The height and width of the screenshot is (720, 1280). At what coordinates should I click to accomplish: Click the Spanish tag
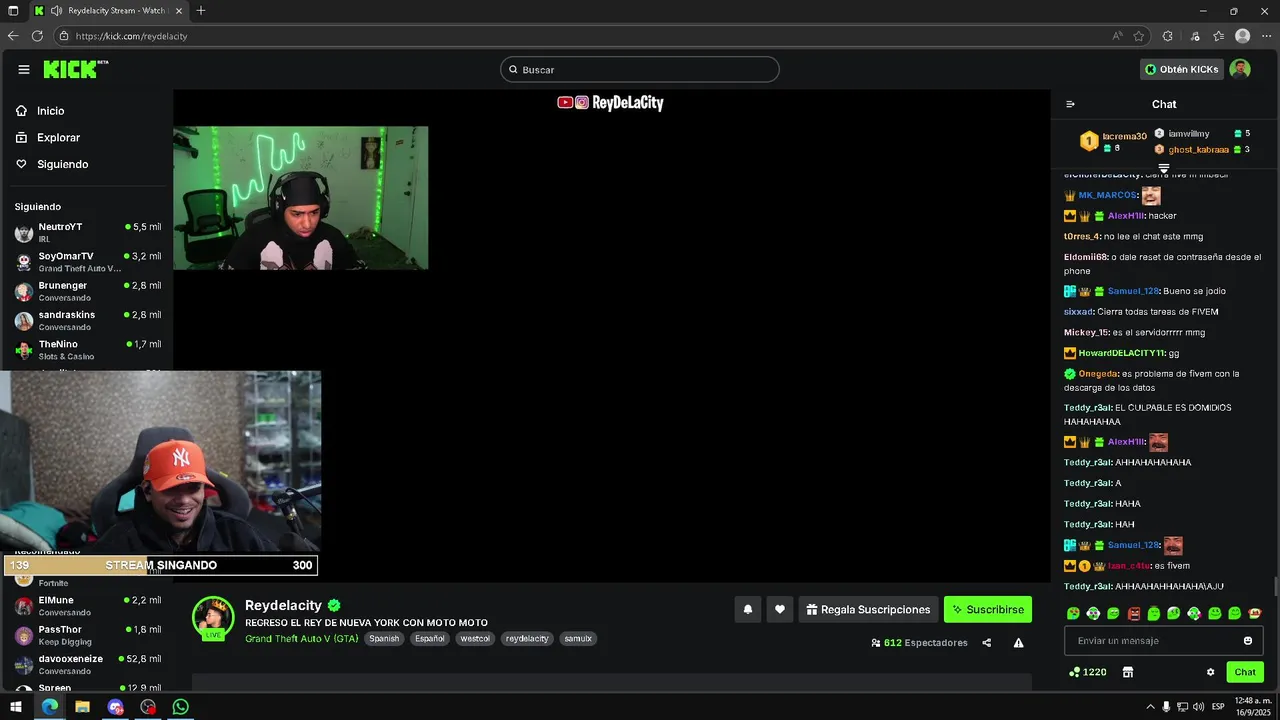pyautogui.click(x=384, y=638)
